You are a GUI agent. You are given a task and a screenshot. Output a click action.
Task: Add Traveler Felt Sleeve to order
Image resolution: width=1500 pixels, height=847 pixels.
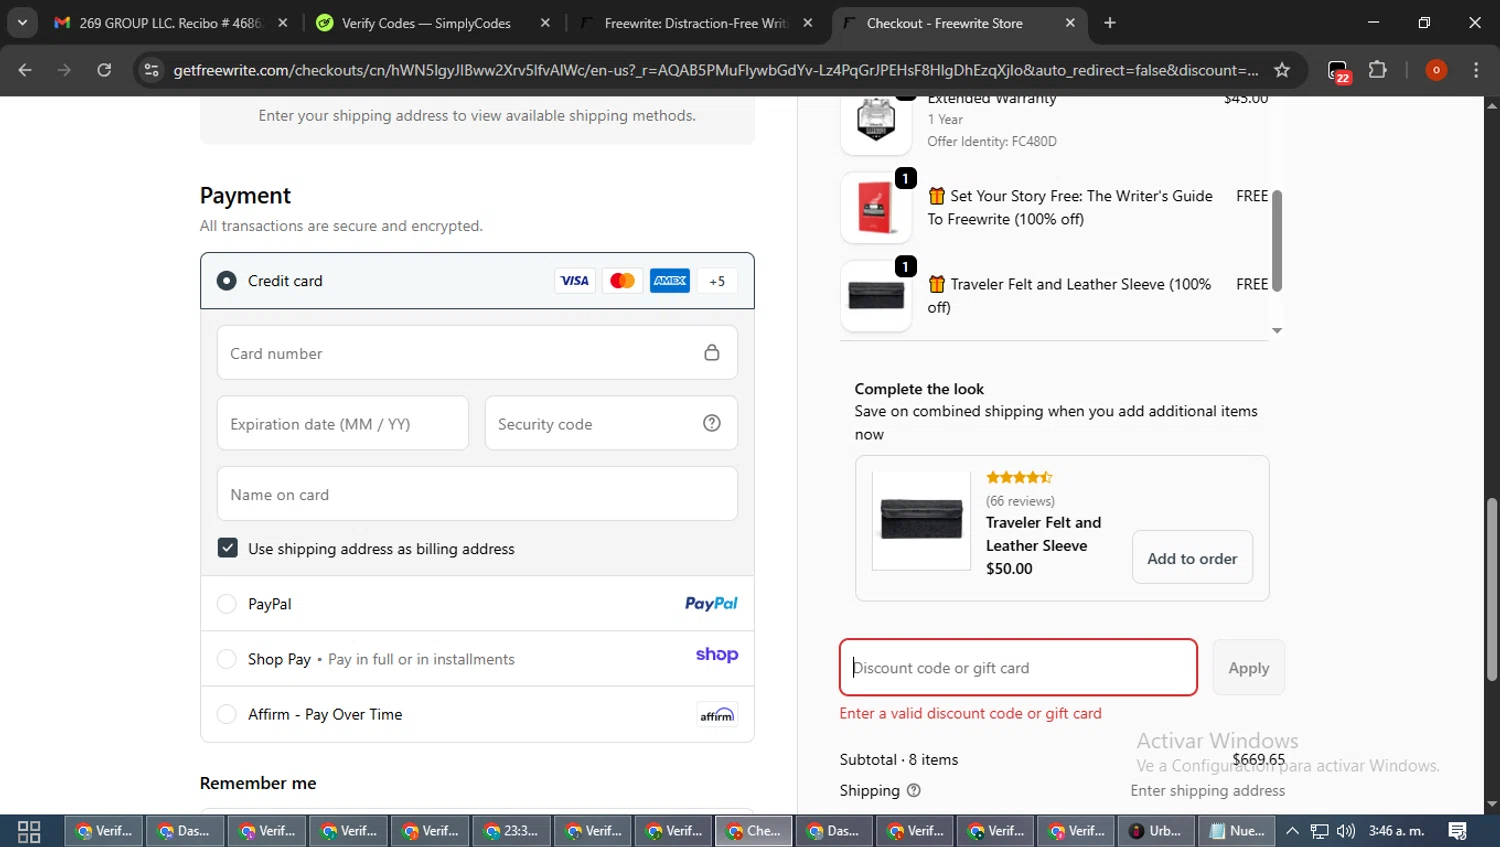pos(1192,558)
